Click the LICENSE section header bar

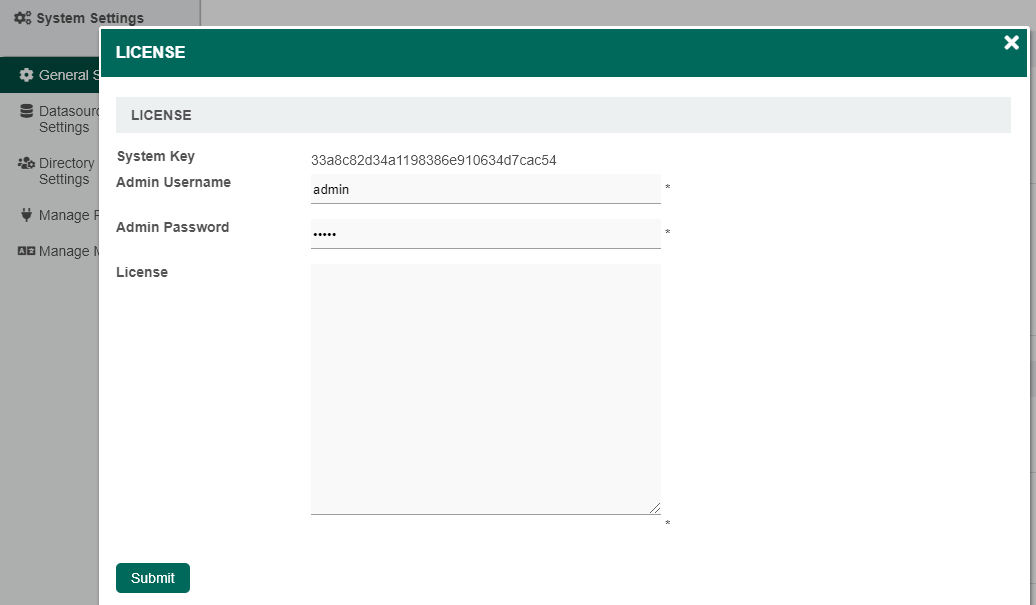click(x=563, y=115)
